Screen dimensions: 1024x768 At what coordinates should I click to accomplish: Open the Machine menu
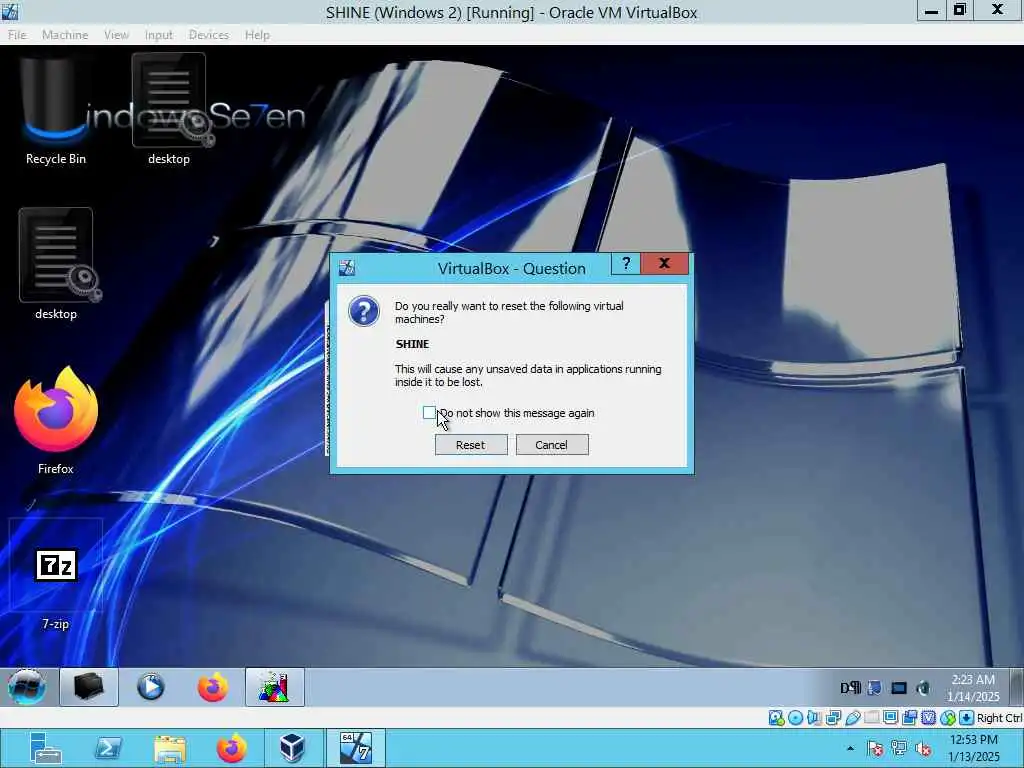click(65, 35)
